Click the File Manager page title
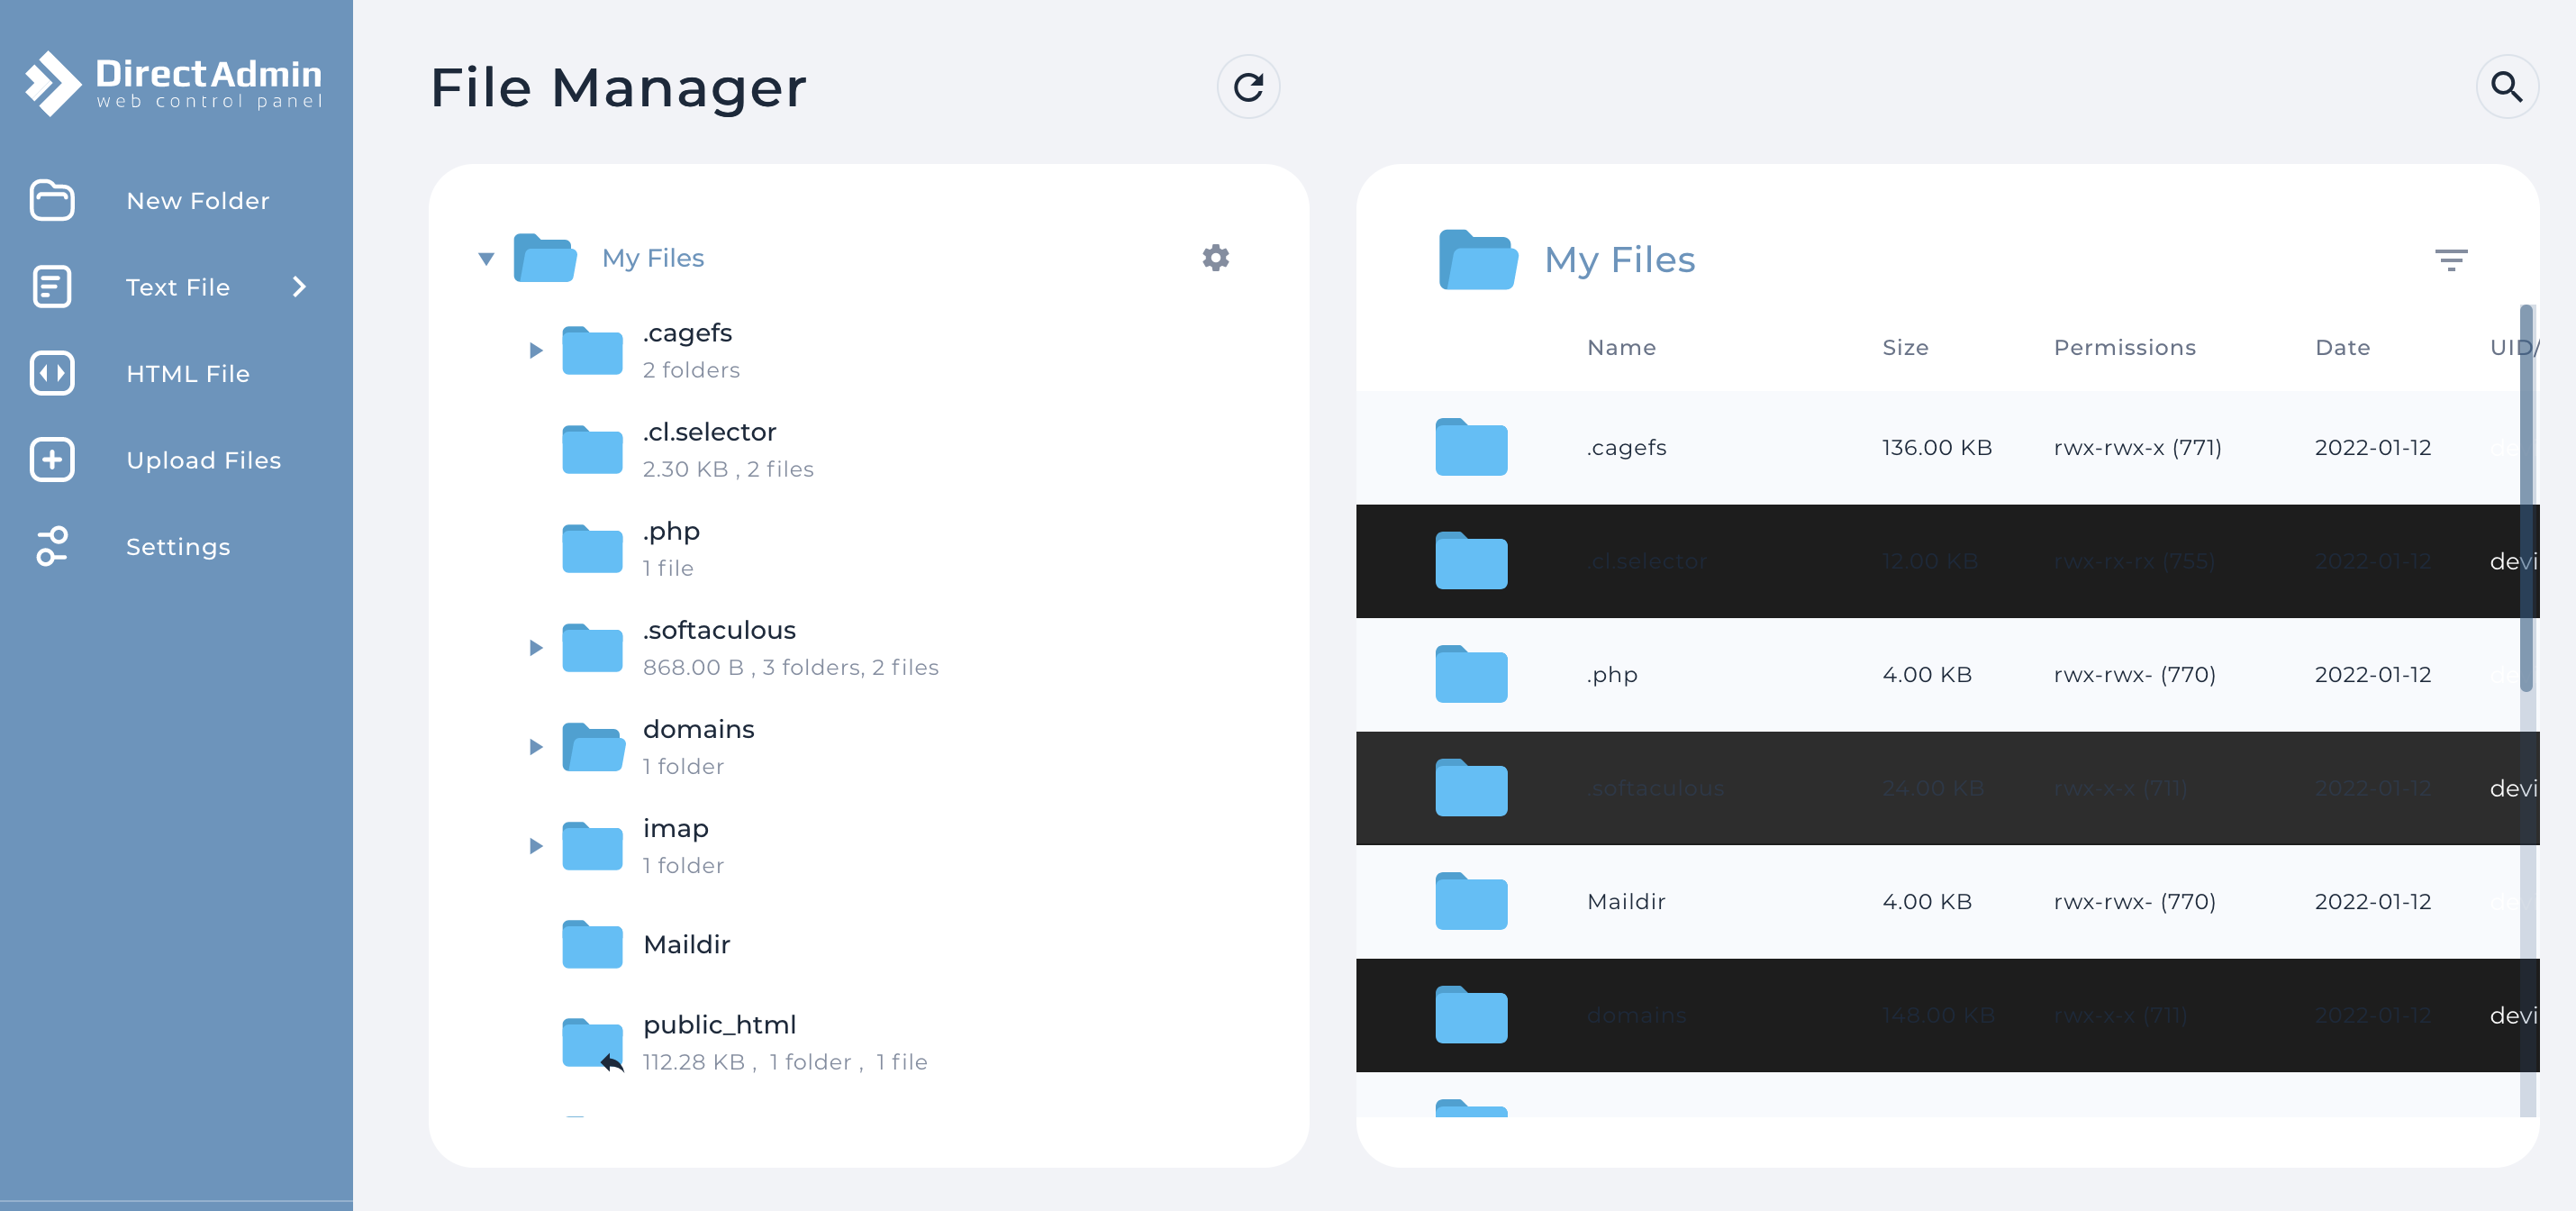This screenshot has height=1211, width=2576. (618, 88)
